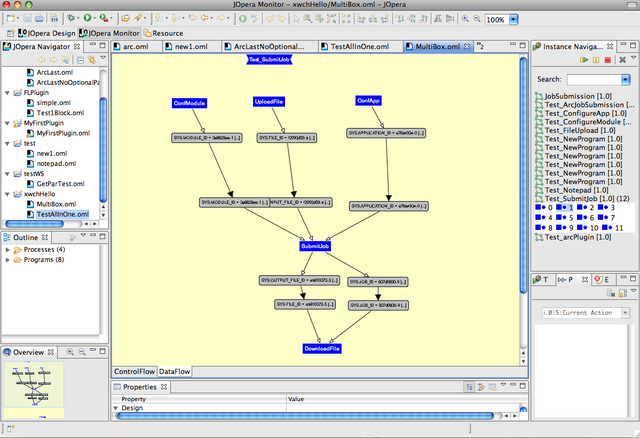
Task: Click the zoom in magnifier in main toolbar
Action: [x=465, y=19]
